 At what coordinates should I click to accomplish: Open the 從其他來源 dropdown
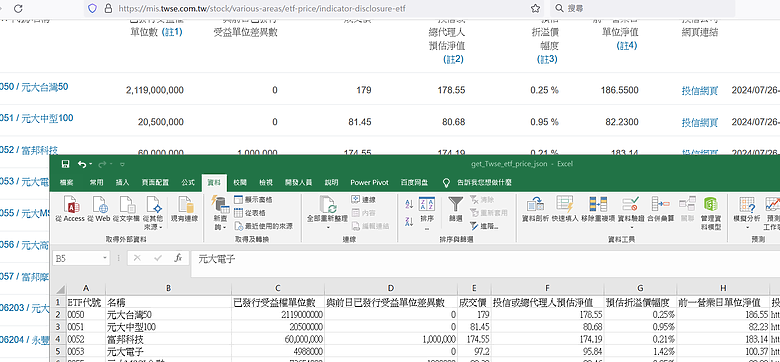coord(152,212)
